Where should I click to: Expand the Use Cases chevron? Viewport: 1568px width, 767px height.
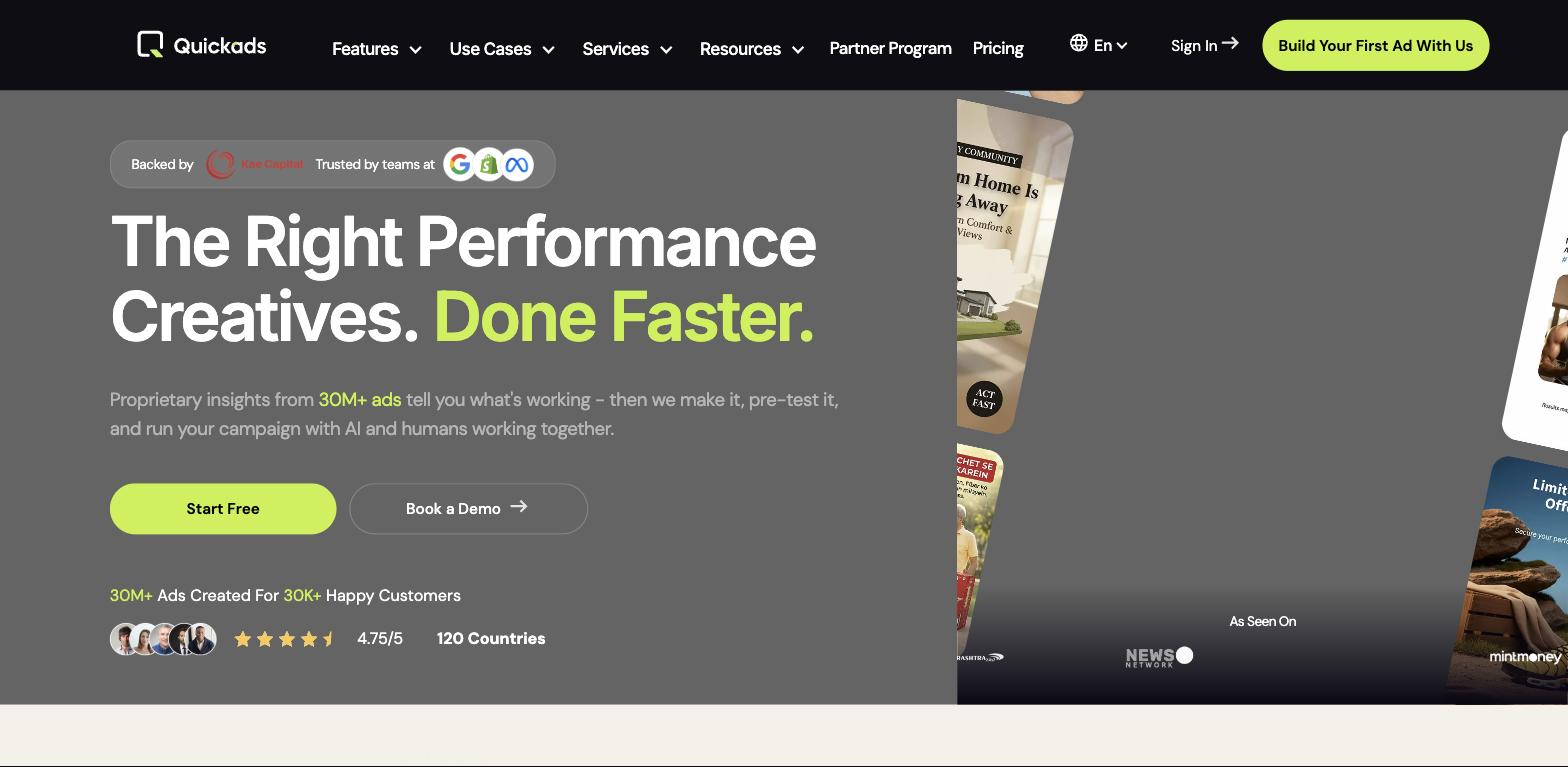click(x=548, y=49)
